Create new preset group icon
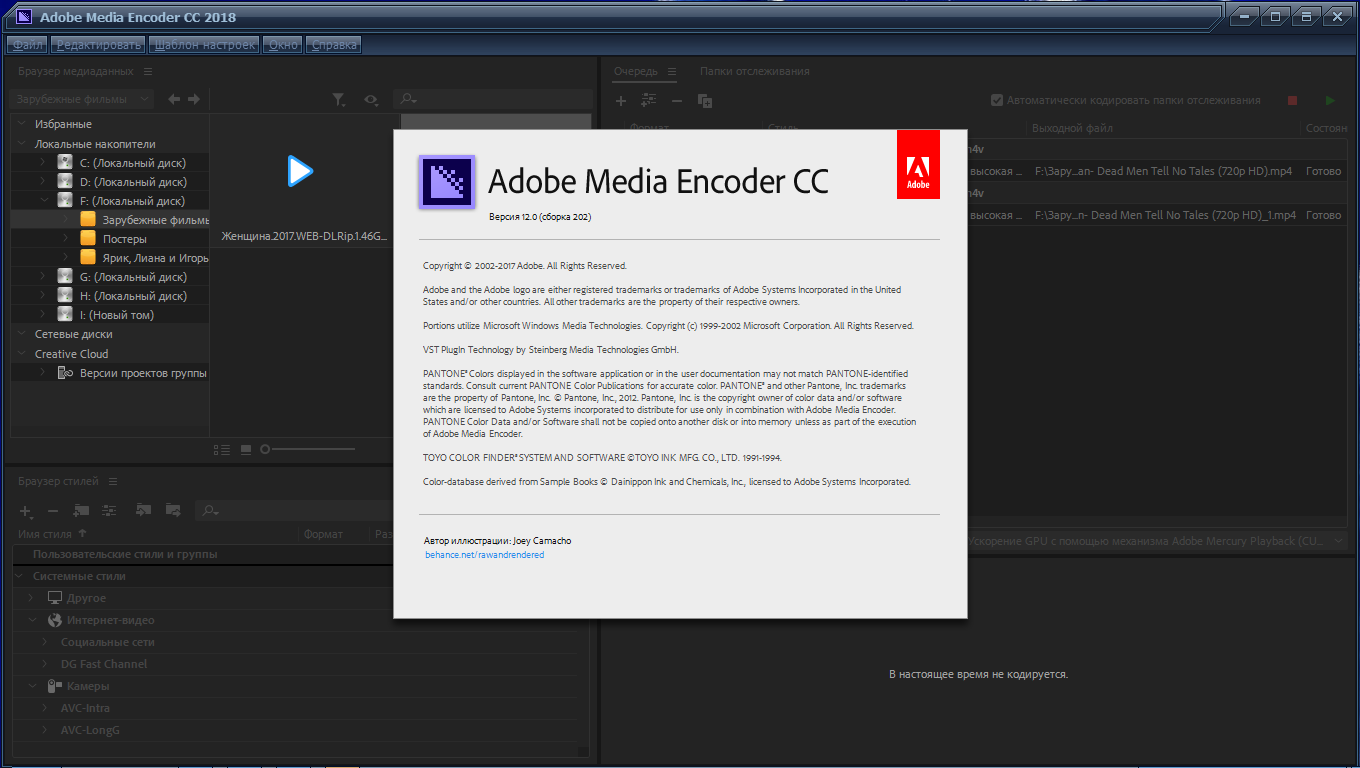Image resolution: width=1360 pixels, height=768 pixels. (x=81, y=511)
